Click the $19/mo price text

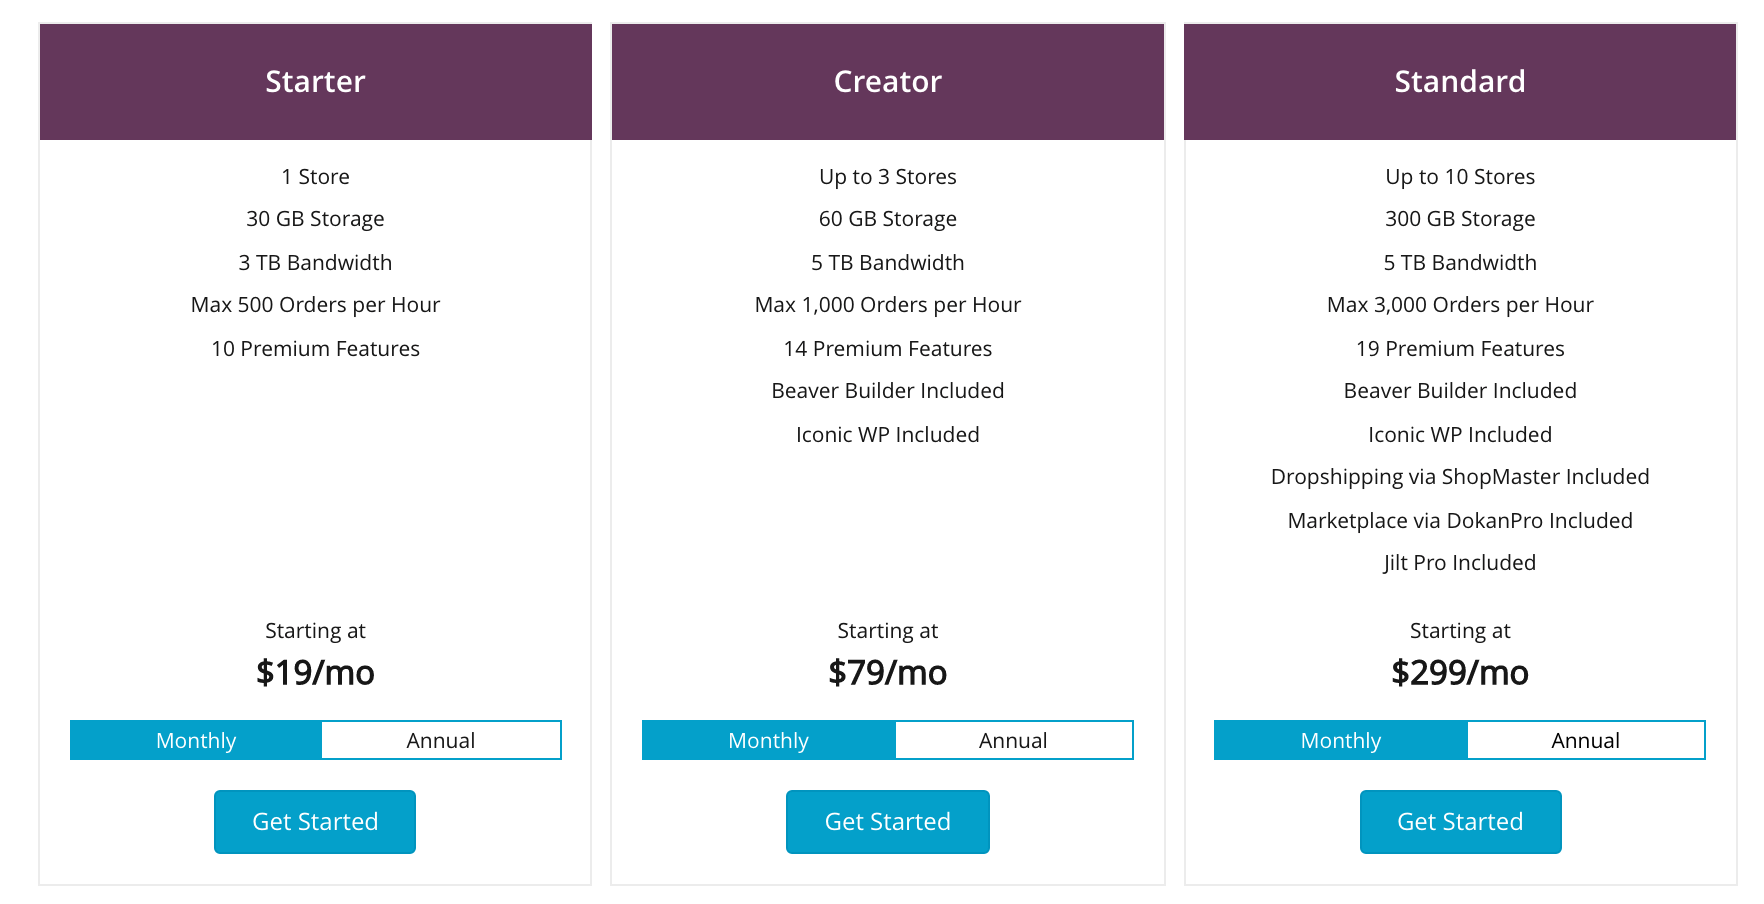pyautogui.click(x=315, y=673)
